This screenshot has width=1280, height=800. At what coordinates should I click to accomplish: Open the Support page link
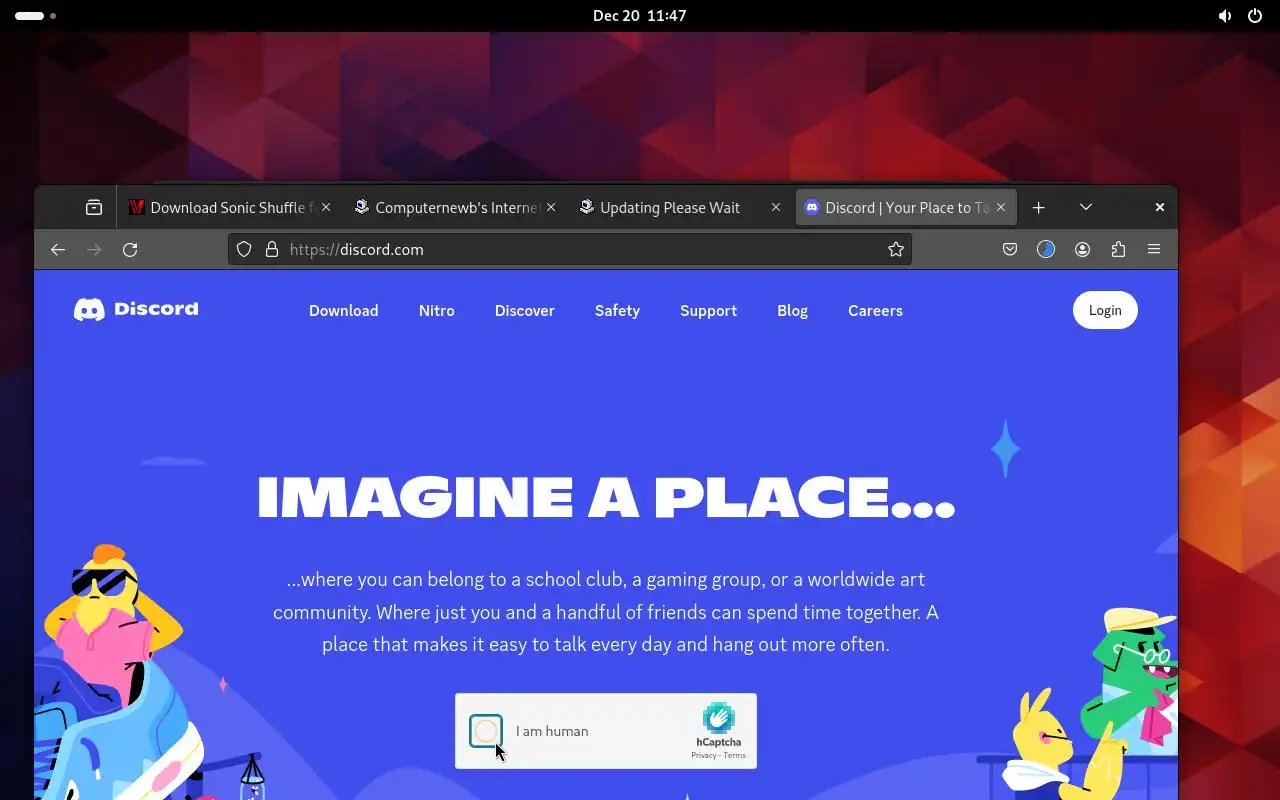(708, 310)
